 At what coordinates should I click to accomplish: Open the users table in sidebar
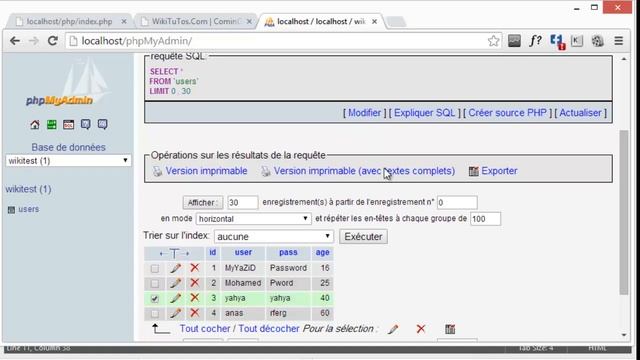point(29,209)
